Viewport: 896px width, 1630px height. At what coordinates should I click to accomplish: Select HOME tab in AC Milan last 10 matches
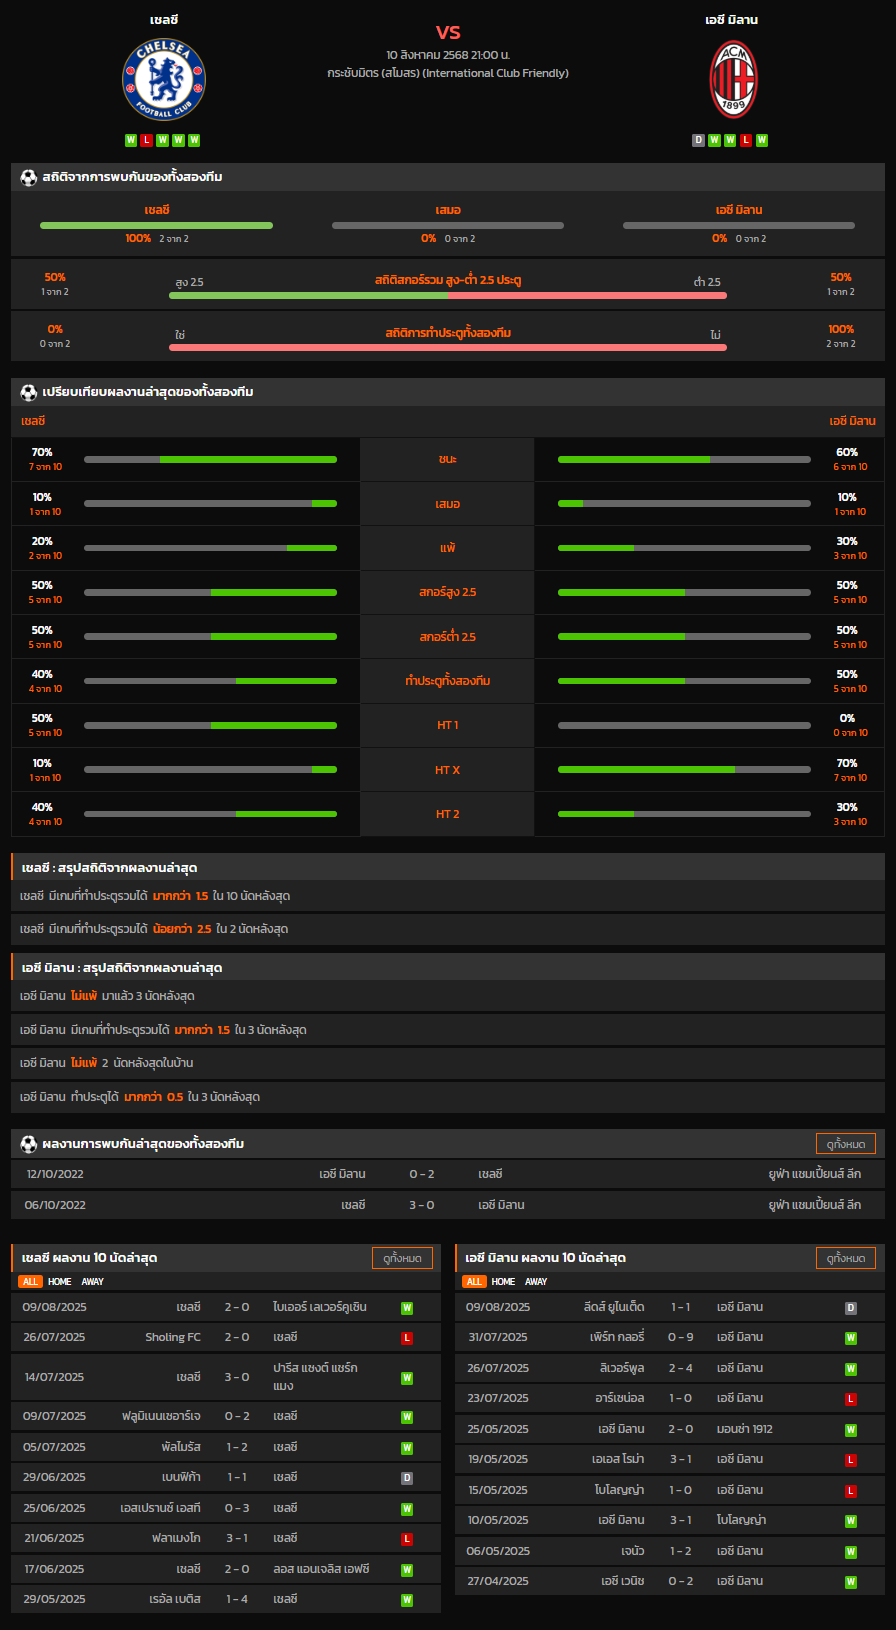pos(504,1282)
